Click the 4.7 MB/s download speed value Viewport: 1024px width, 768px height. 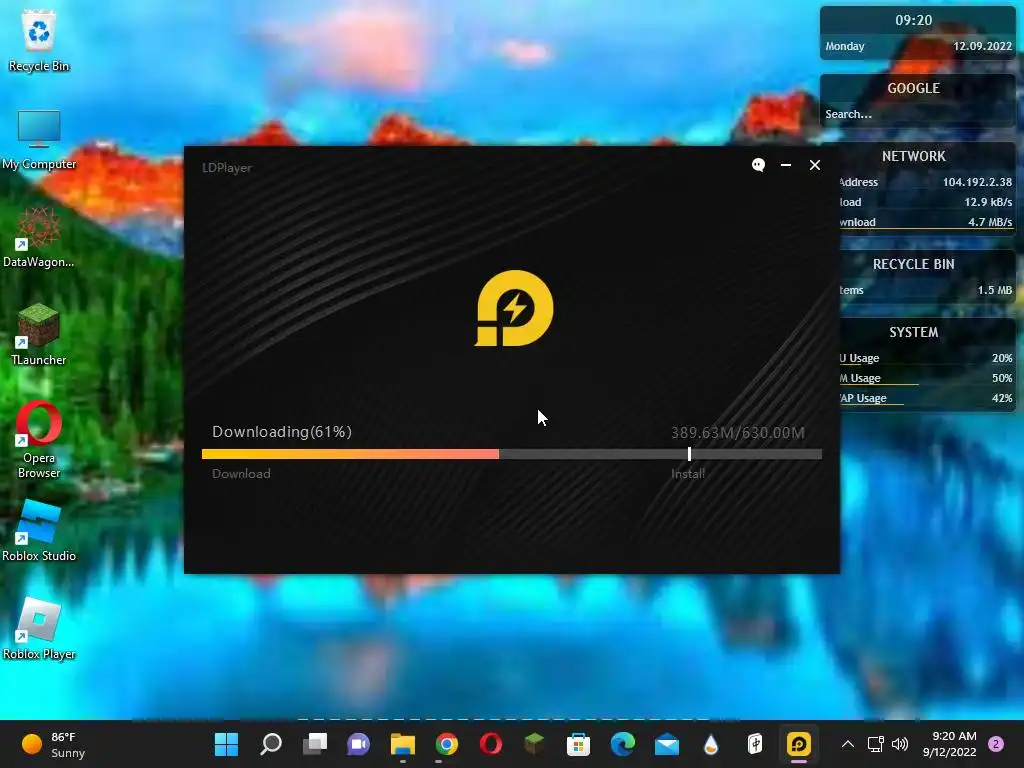(x=990, y=222)
